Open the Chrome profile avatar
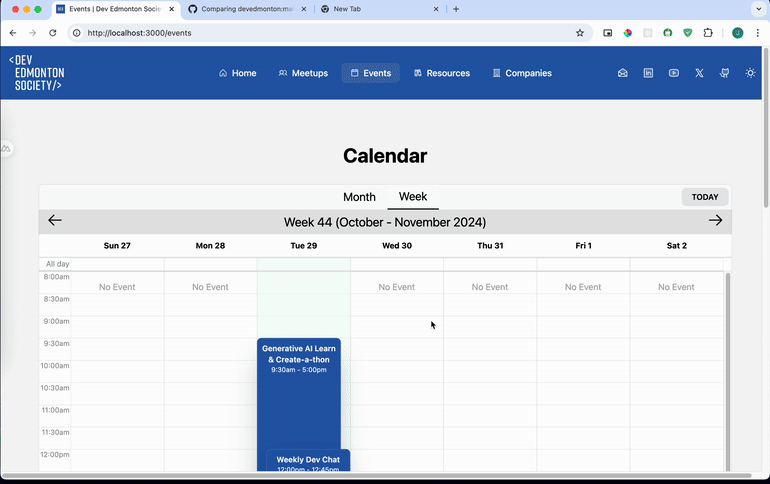Image resolution: width=770 pixels, height=484 pixels. pyautogui.click(x=738, y=33)
